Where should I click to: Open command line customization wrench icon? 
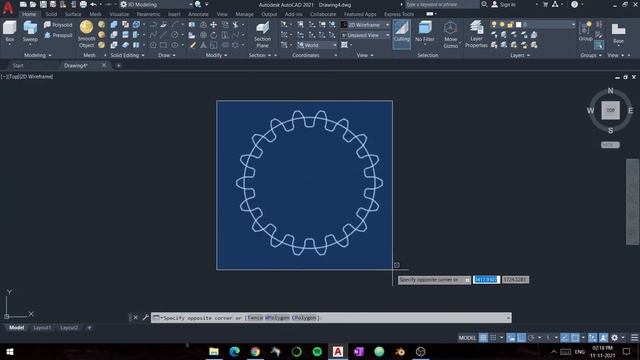(145, 317)
